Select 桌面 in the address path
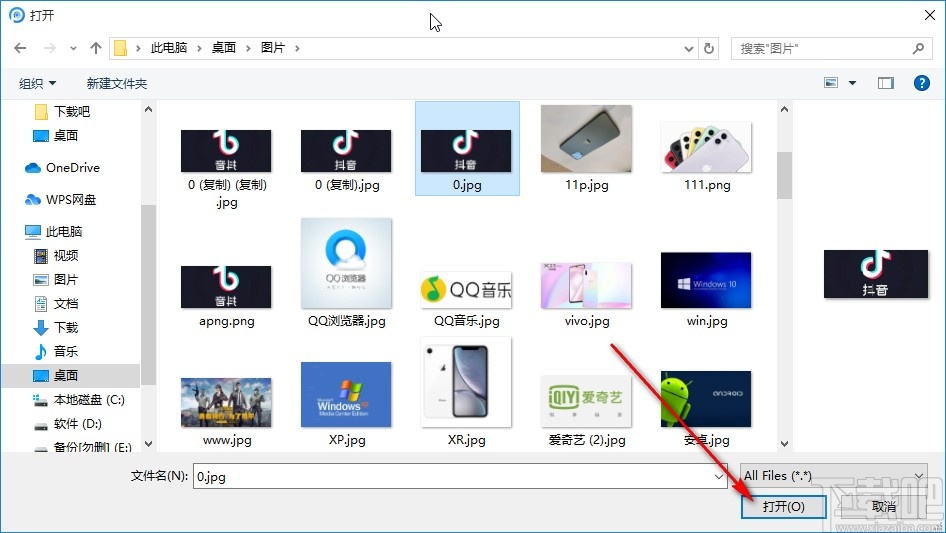Image resolution: width=946 pixels, height=533 pixels. click(x=224, y=48)
